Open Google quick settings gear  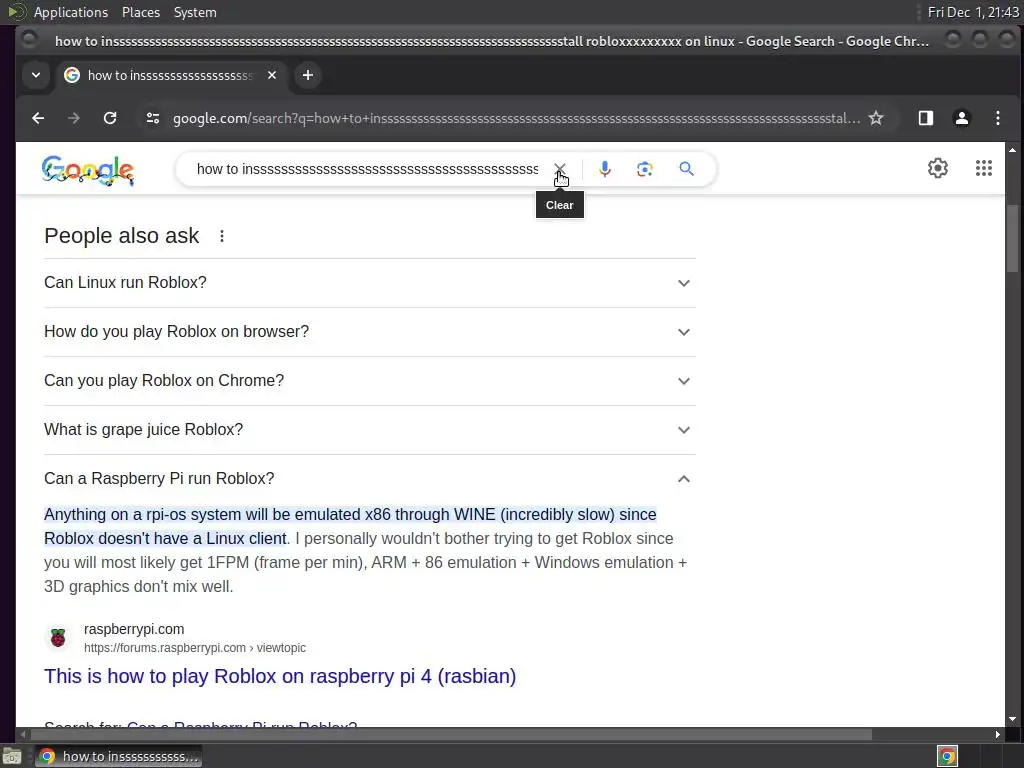937,168
